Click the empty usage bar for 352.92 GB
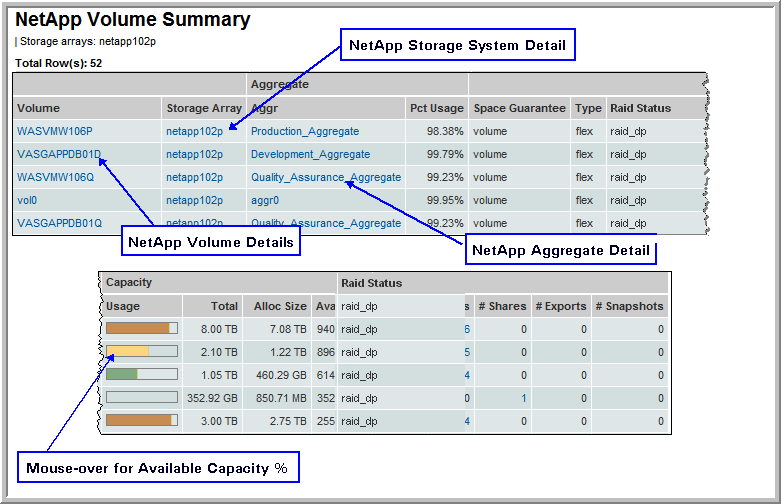Image resolution: width=782 pixels, height=504 pixels. pos(141,398)
